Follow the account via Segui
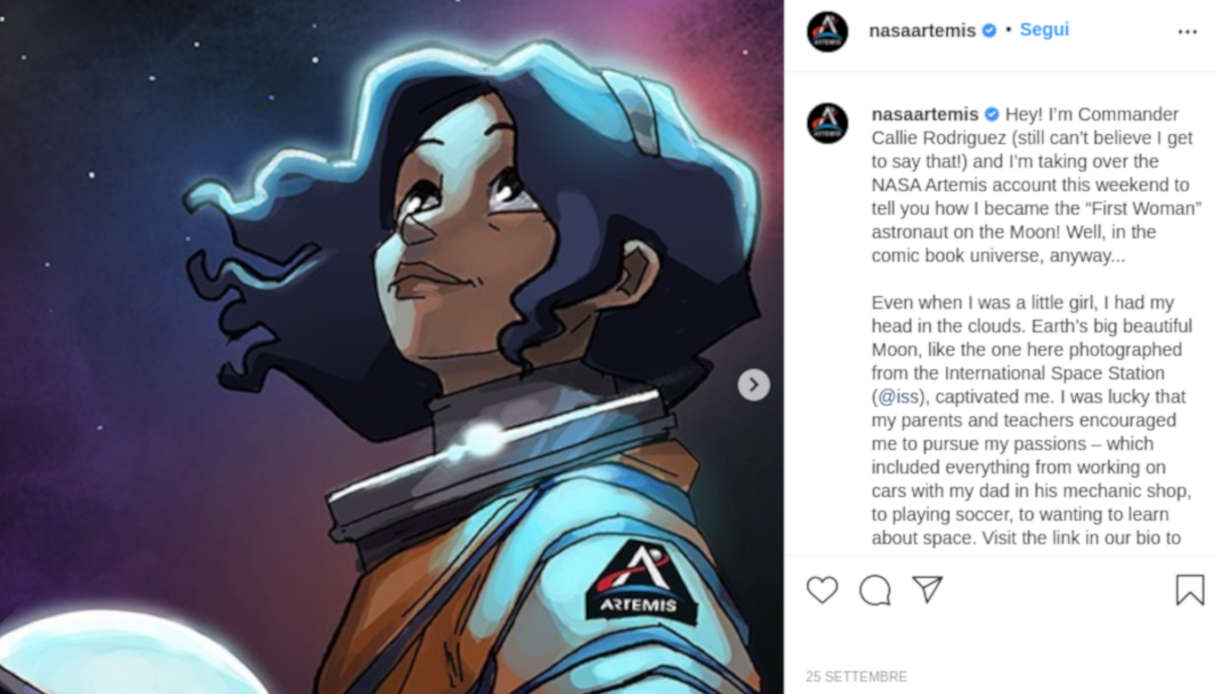1217x694 pixels. (1044, 30)
